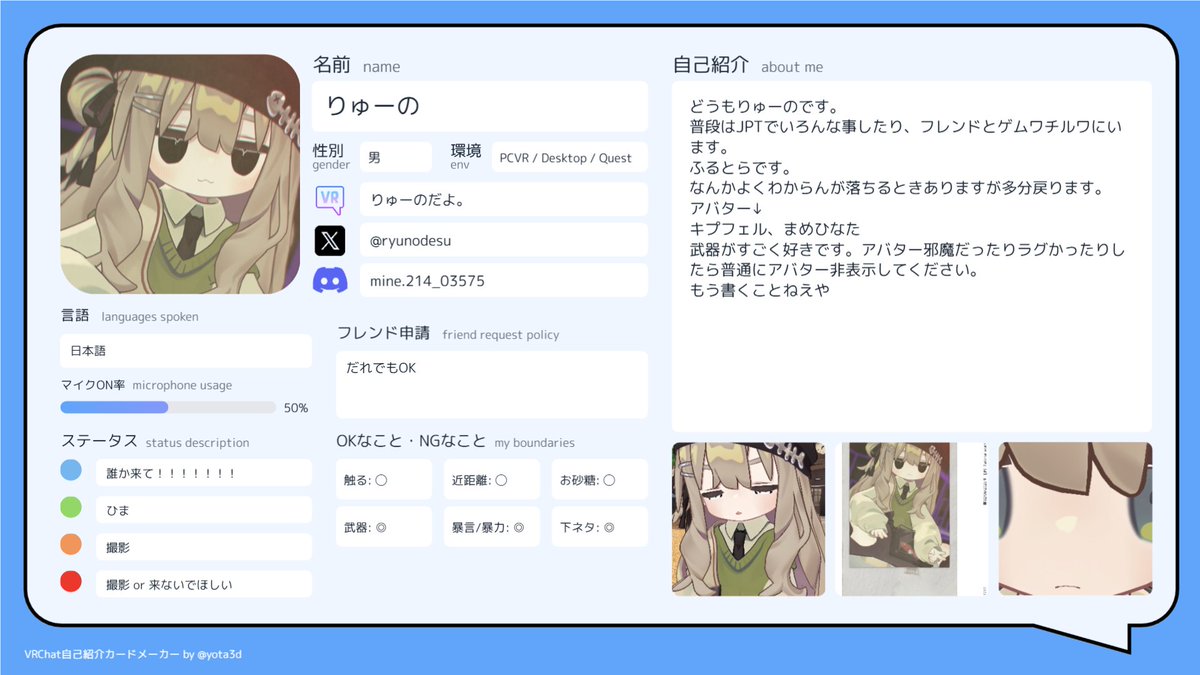Click the friend request field だれでもOK
This screenshot has width=1200, height=675.
click(492, 385)
